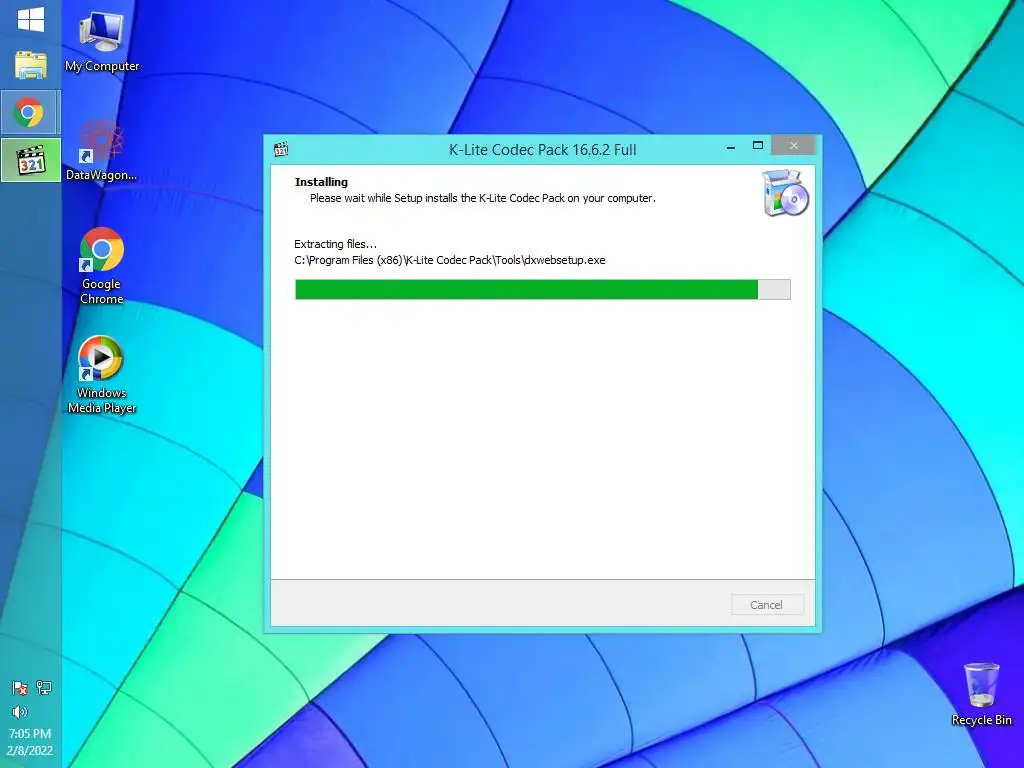Select the DataWagon desktop shortcut
Image resolution: width=1024 pixels, height=768 pixels.
[x=102, y=151]
